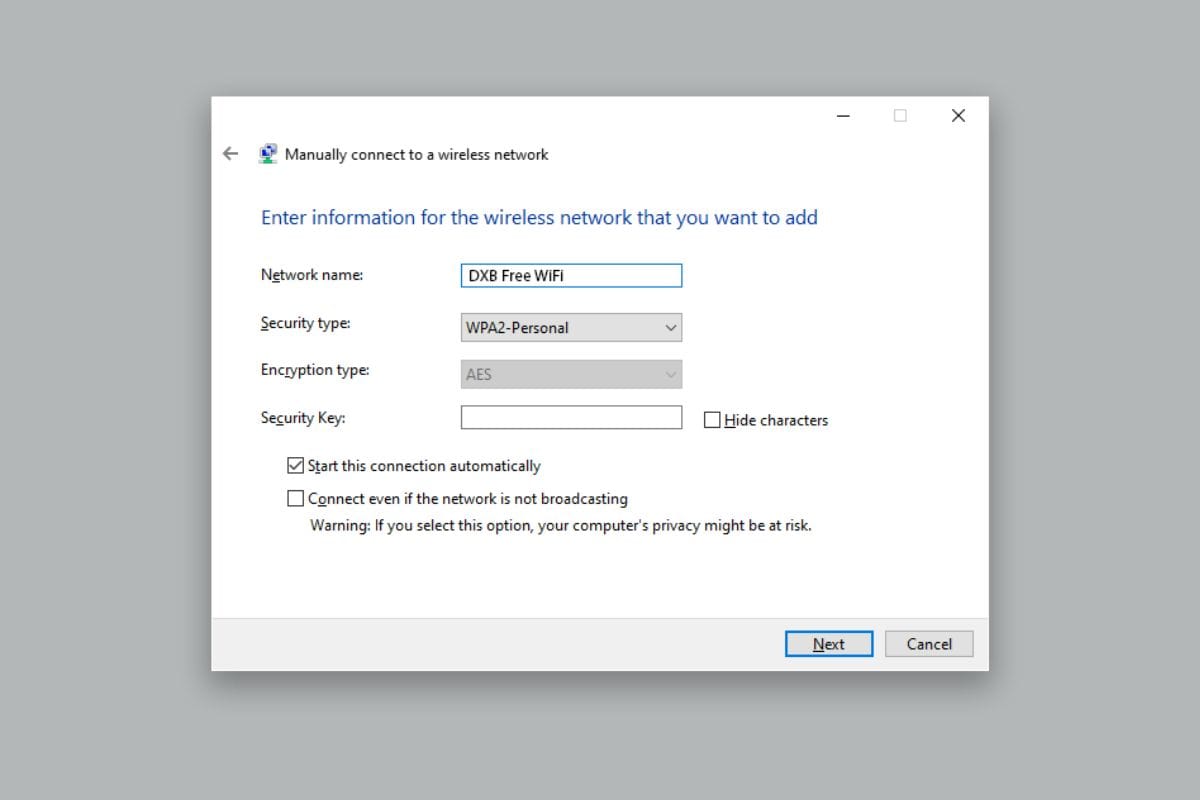Close the wireless network dialog
Screen dimensions: 1200x800
[x=958, y=116]
